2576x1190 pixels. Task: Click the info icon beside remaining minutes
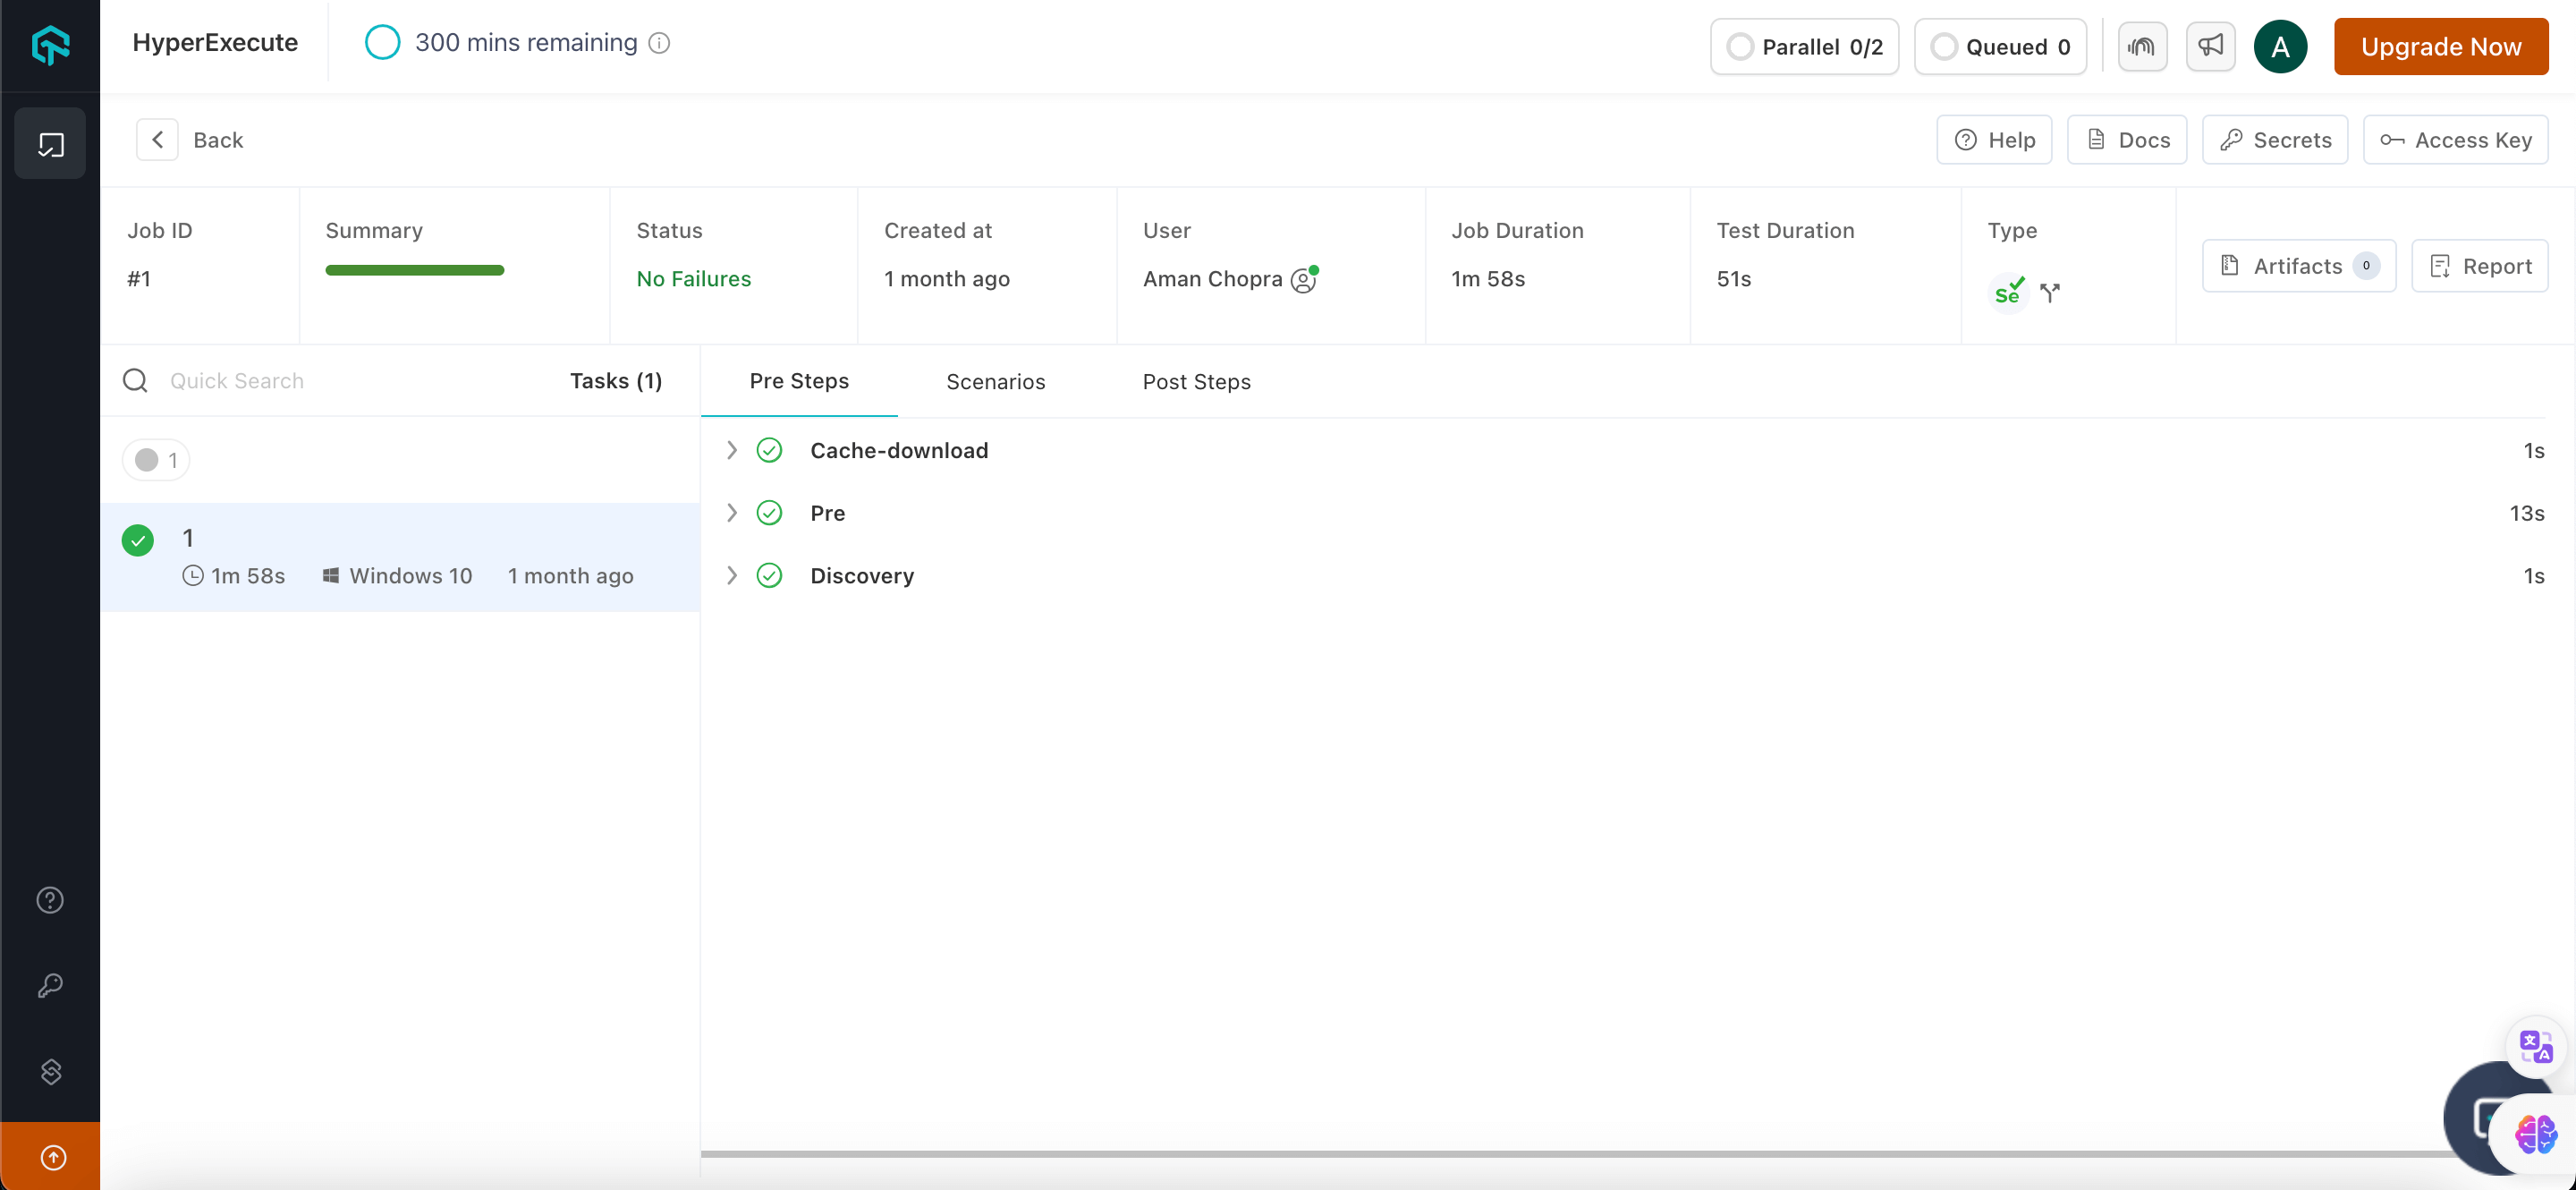[x=659, y=43]
